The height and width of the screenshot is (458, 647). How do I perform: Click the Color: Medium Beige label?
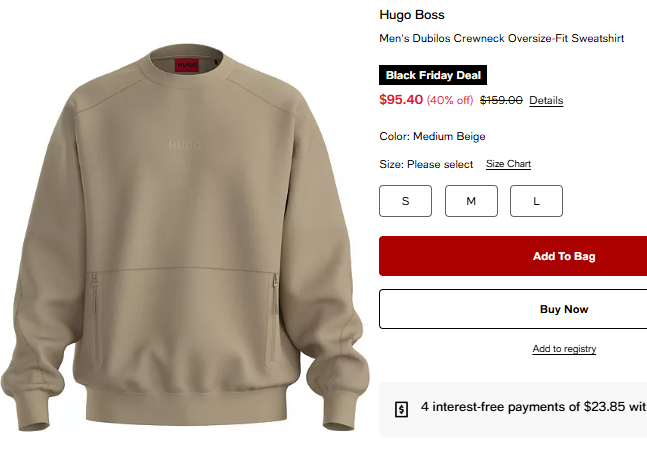click(x=432, y=137)
